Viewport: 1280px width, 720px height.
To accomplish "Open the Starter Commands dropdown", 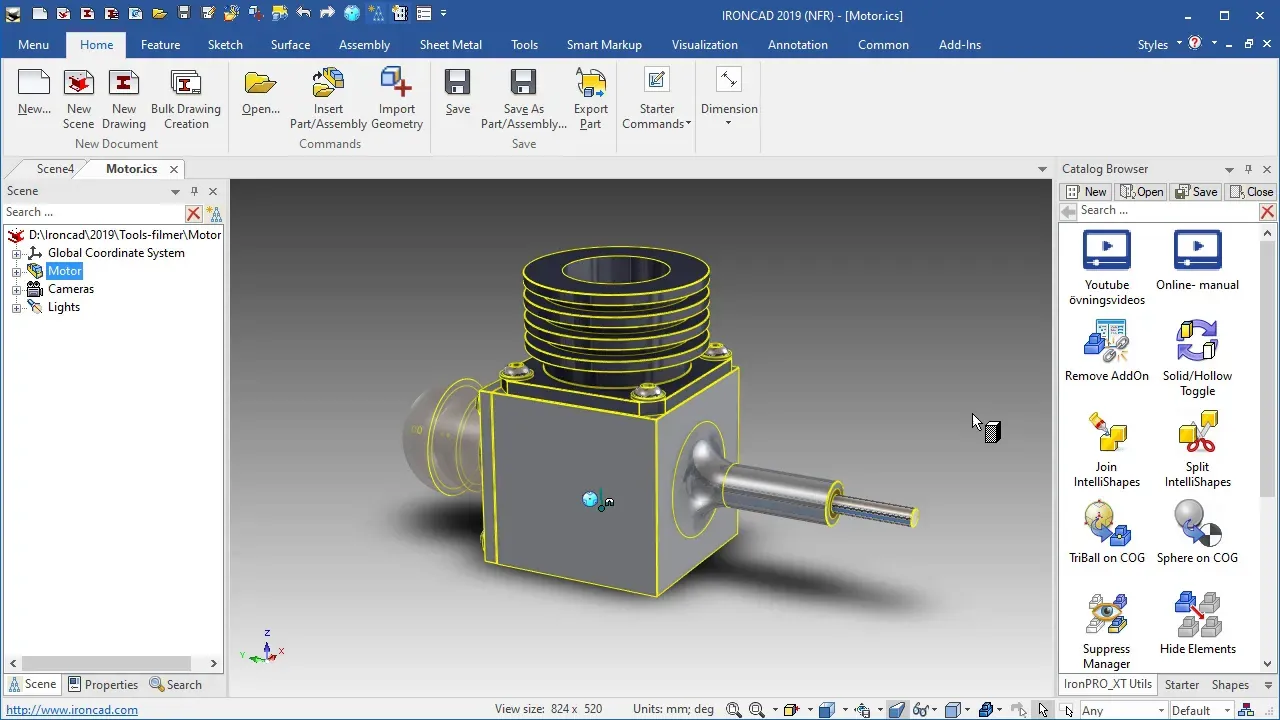I will tap(657, 98).
